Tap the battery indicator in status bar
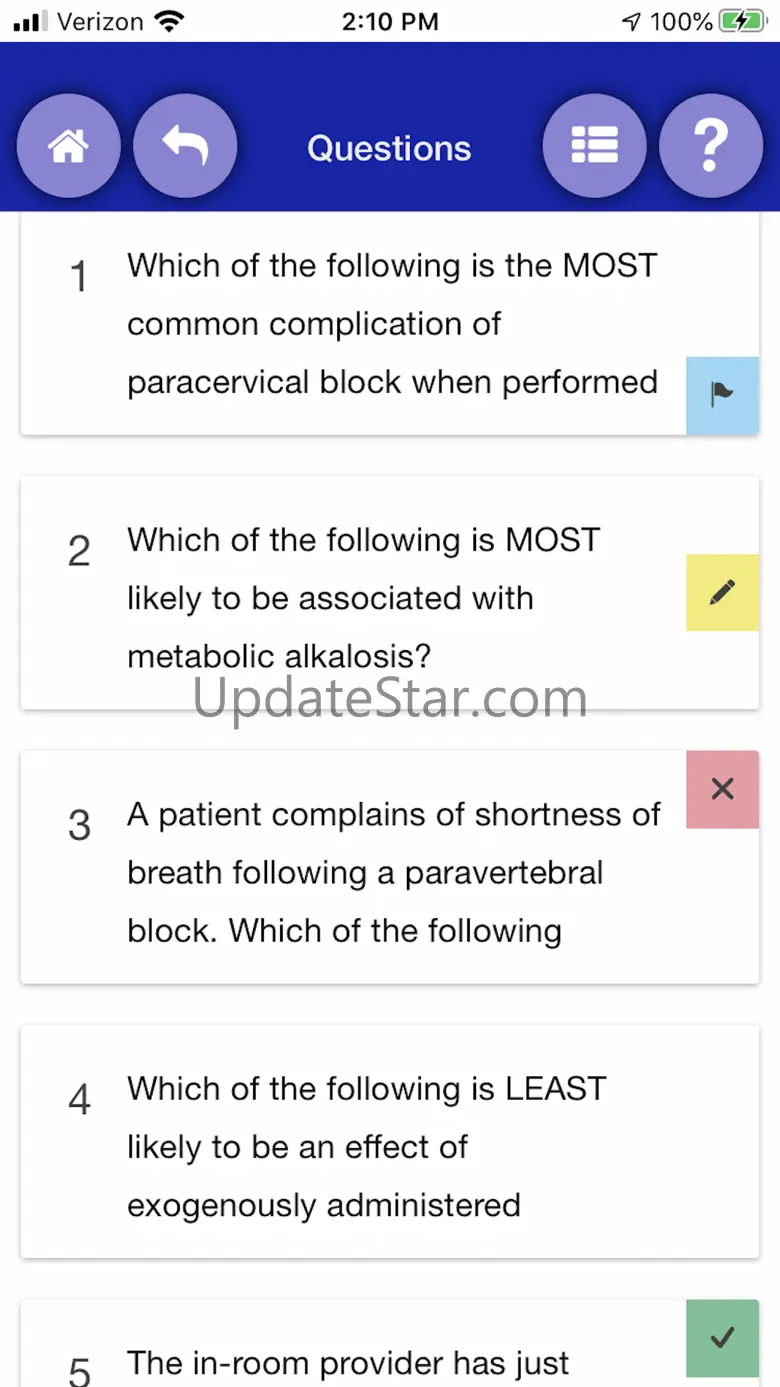This screenshot has height=1387, width=780. click(742, 21)
